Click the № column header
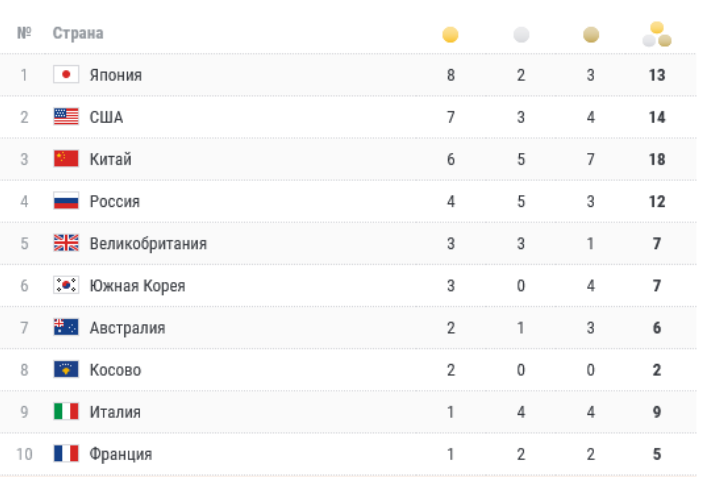Screen dimensions: 703x477 click(25, 33)
